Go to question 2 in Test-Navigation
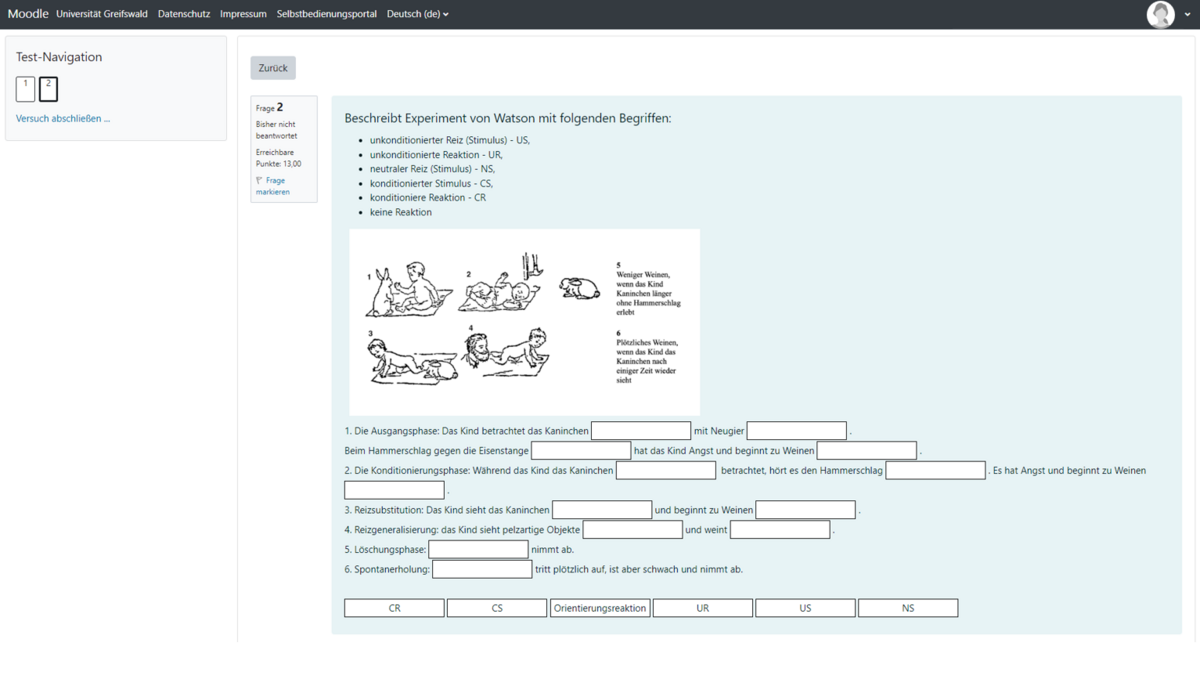 click(48, 89)
